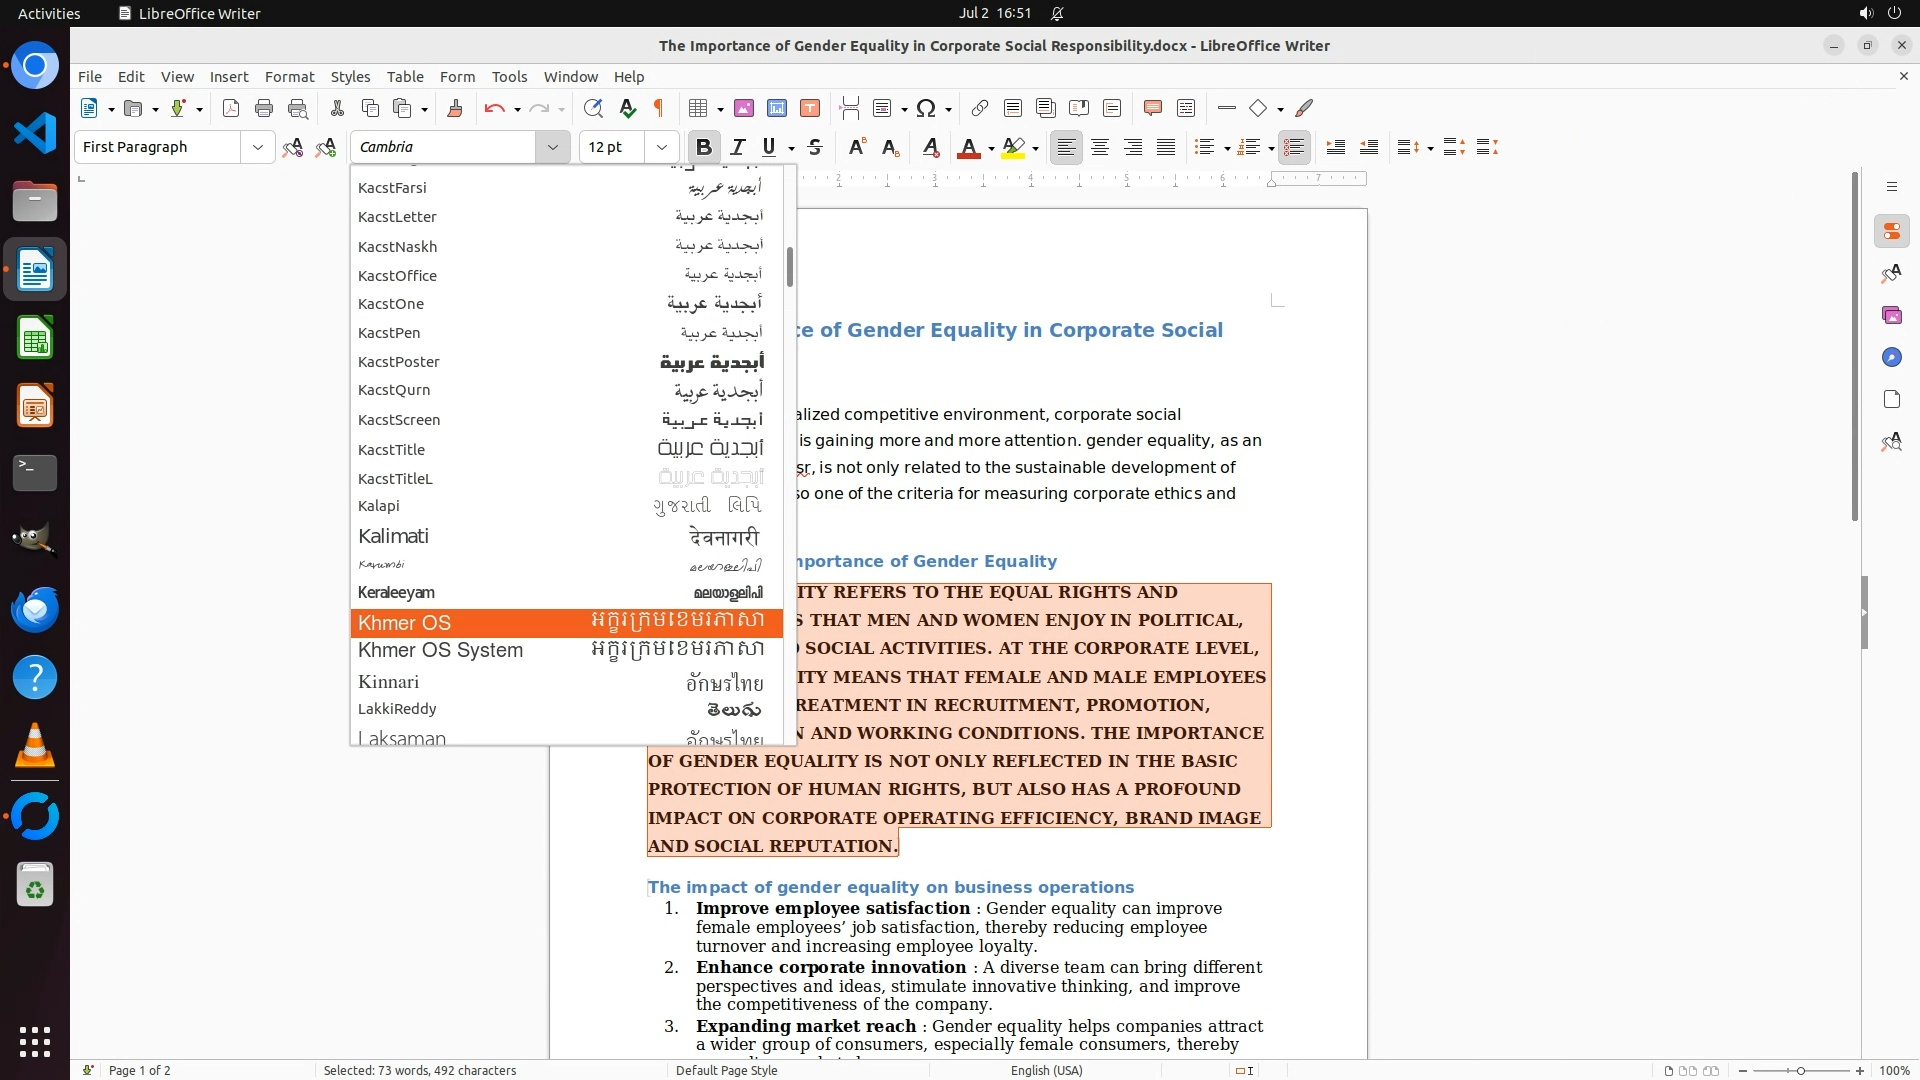Toggle Bold formatting button

pos(704,147)
